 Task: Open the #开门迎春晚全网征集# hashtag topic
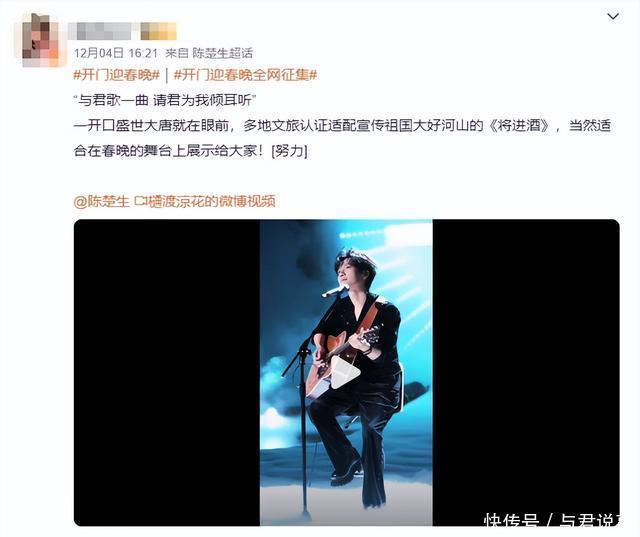tap(245, 75)
